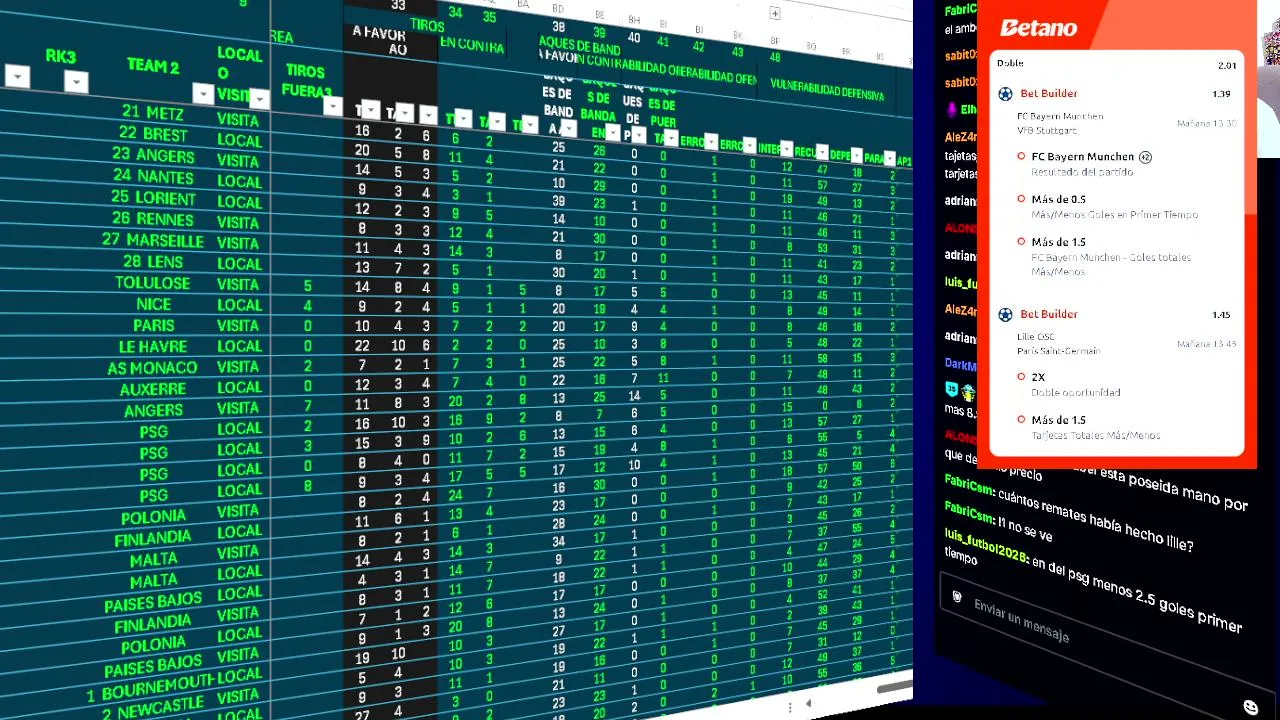Open the RECU column filter dropdown
1280x720 pixels.
[x=822, y=153]
